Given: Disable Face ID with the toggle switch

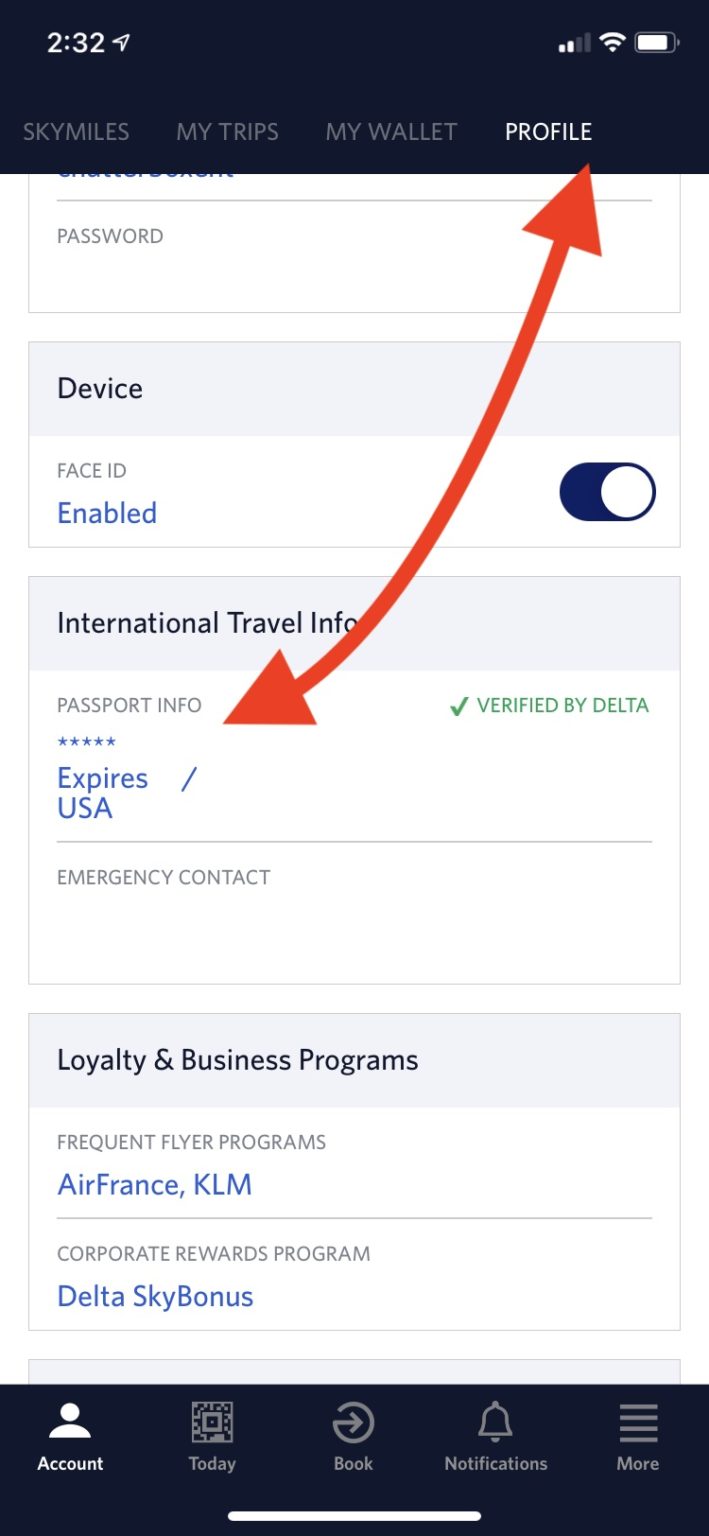Looking at the screenshot, I should tap(608, 491).
